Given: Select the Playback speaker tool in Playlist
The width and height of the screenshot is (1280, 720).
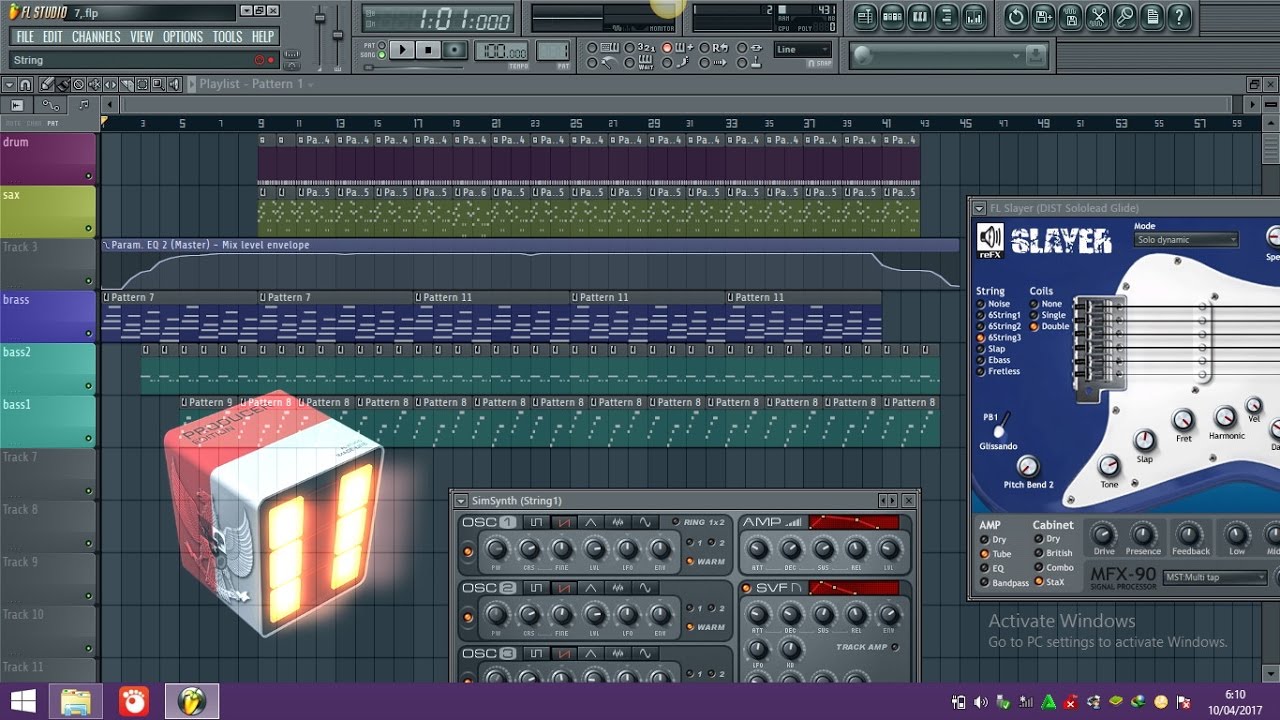Looking at the screenshot, I should [174, 85].
